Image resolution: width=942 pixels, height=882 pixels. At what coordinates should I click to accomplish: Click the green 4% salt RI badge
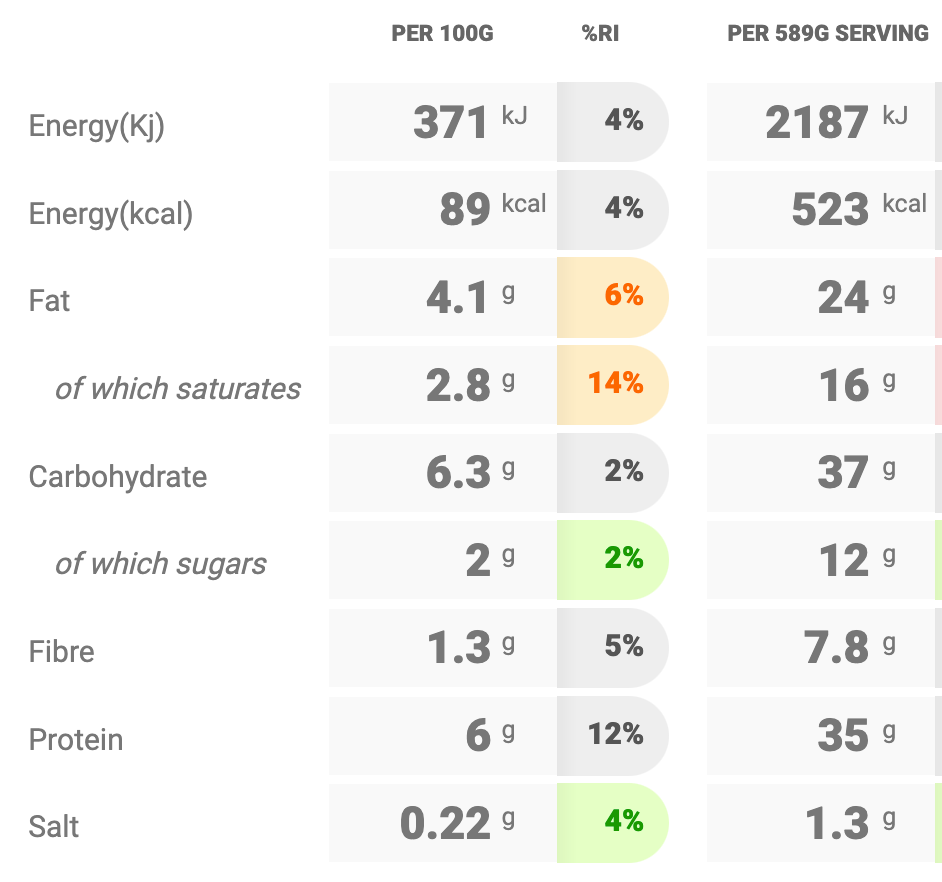pos(623,822)
